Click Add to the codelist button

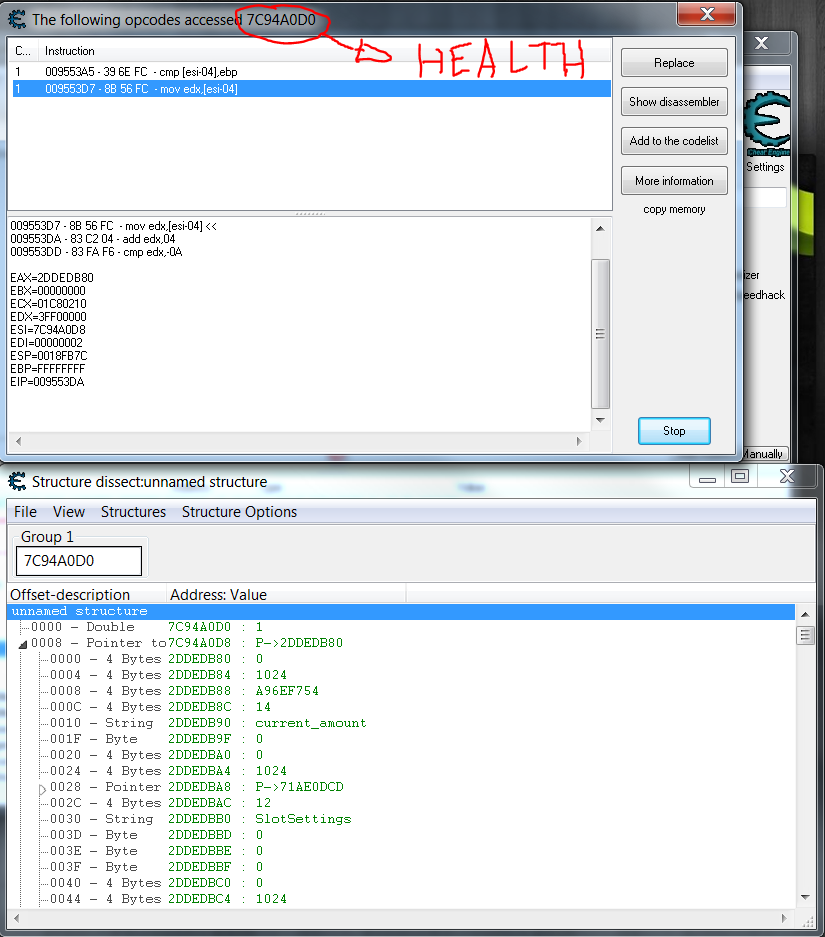673,141
